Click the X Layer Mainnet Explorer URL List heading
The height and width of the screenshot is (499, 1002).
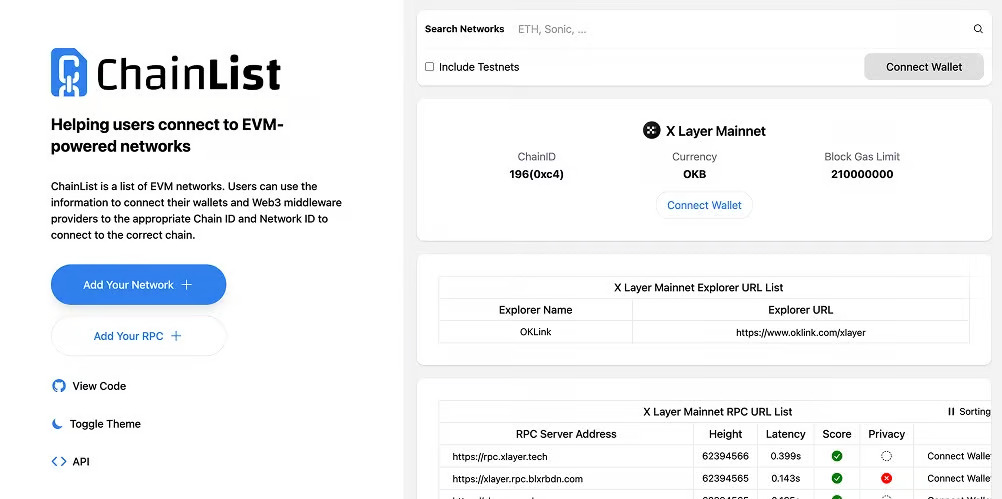(x=698, y=288)
